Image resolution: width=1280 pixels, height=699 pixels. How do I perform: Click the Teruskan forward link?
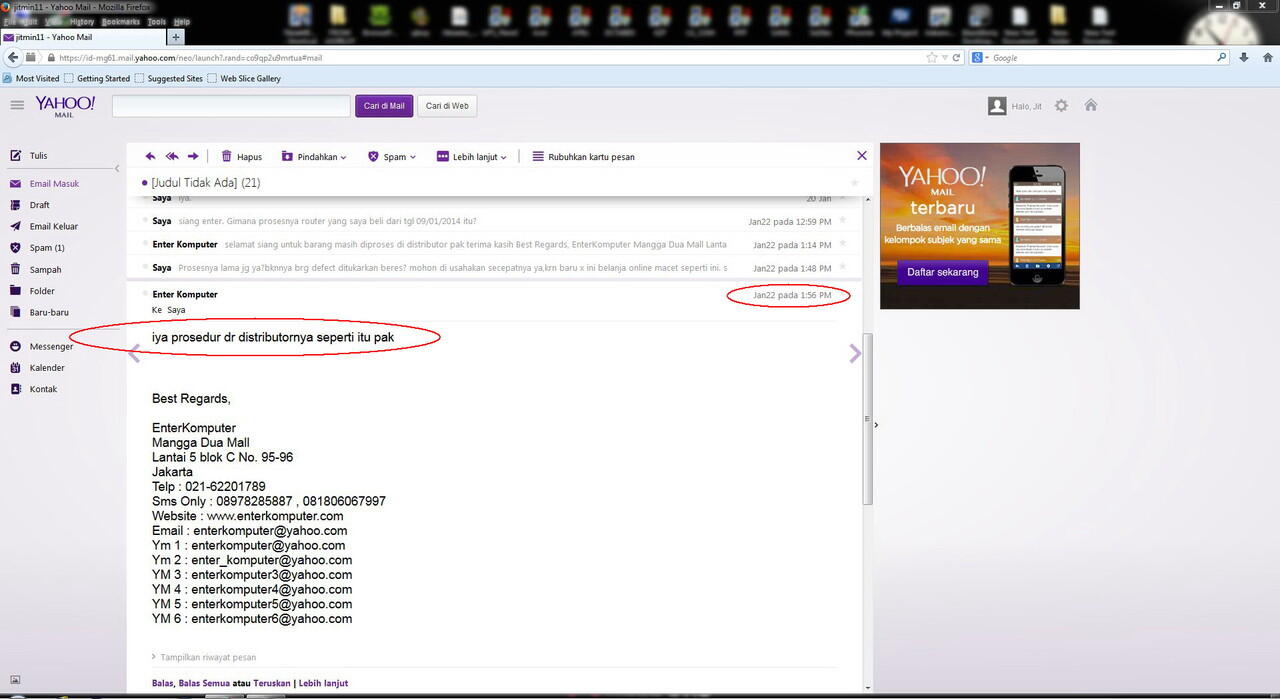pyautogui.click(x=272, y=683)
